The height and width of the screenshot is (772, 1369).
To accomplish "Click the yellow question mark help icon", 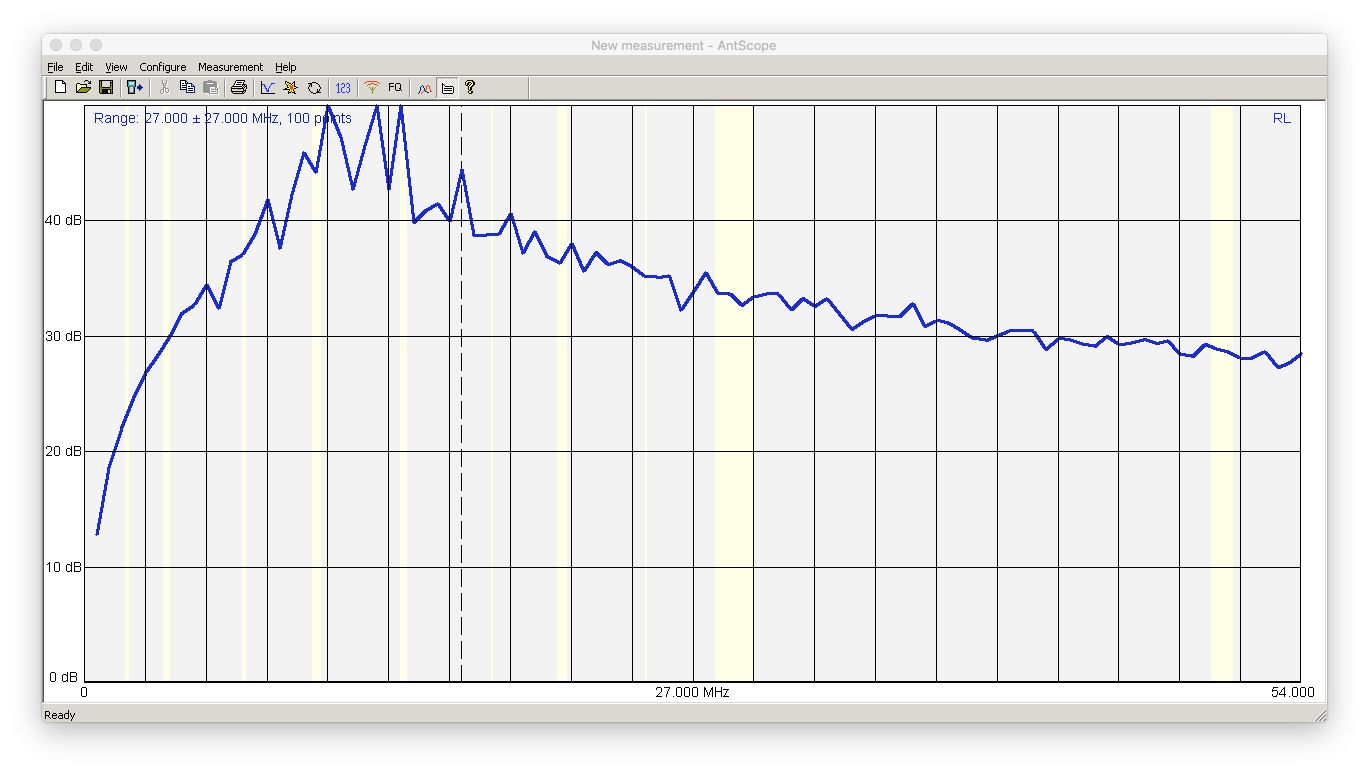I will 470,88.
